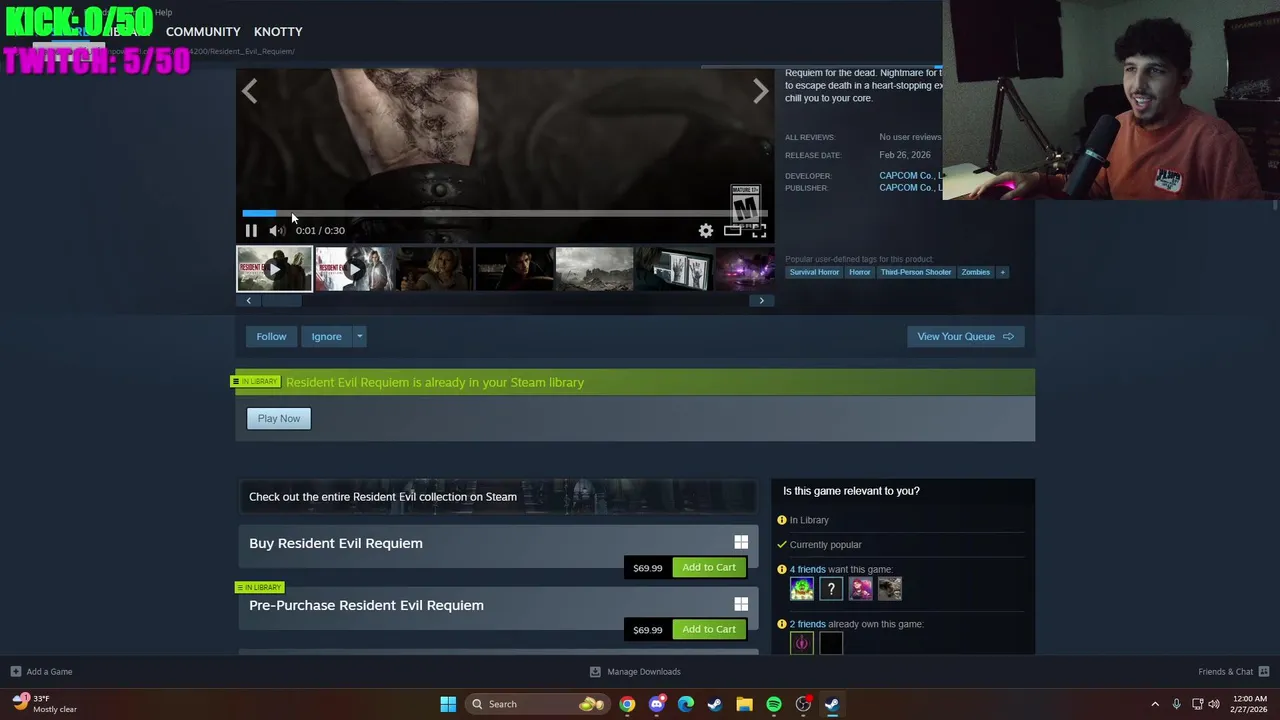Add Buy Resident Evil Requiem to cart
Viewport: 1280px width, 720px height.
[x=709, y=567]
